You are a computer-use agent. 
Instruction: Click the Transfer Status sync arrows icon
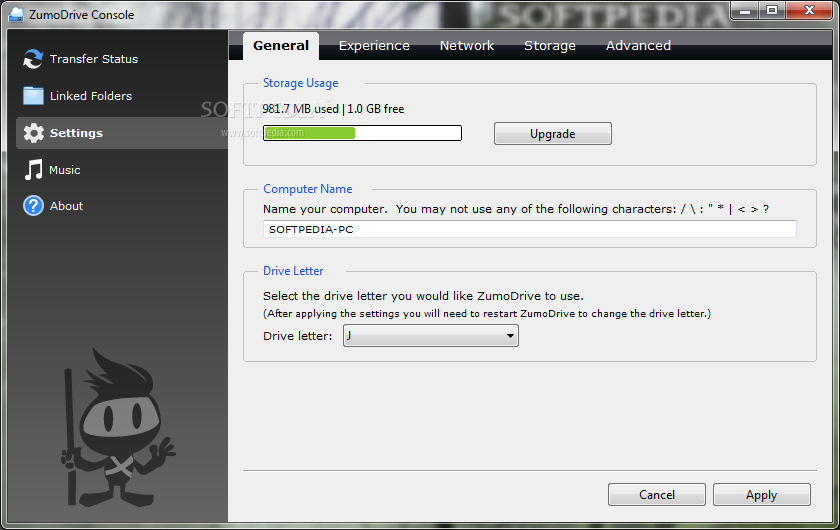point(33,59)
